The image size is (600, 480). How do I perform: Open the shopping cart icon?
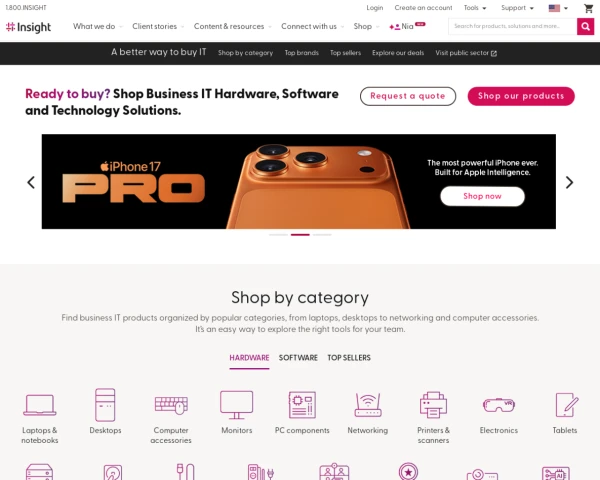pyautogui.click(x=589, y=8)
